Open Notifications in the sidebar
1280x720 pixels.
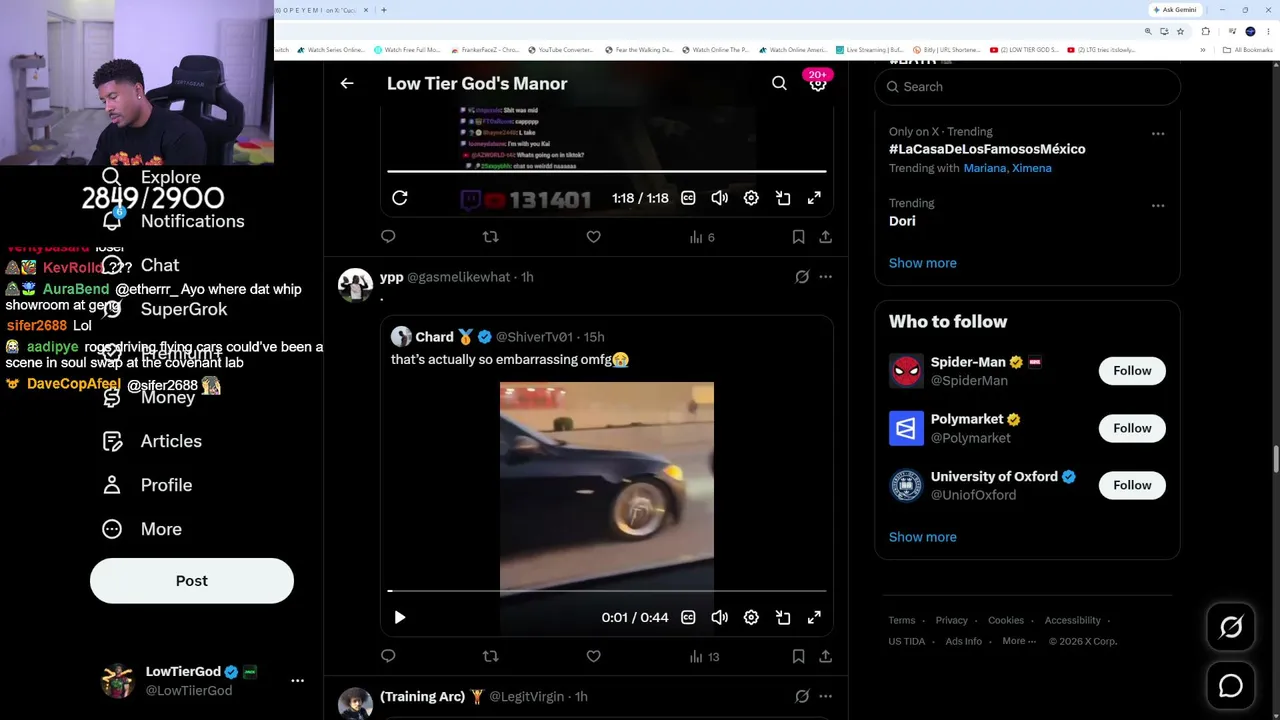(x=173, y=221)
